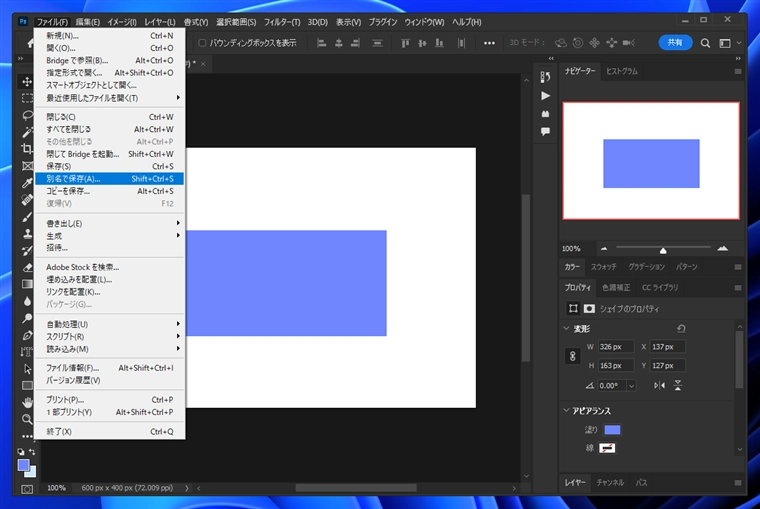Enable the bounding box display checkbox
The height and width of the screenshot is (509, 760).
(x=202, y=43)
